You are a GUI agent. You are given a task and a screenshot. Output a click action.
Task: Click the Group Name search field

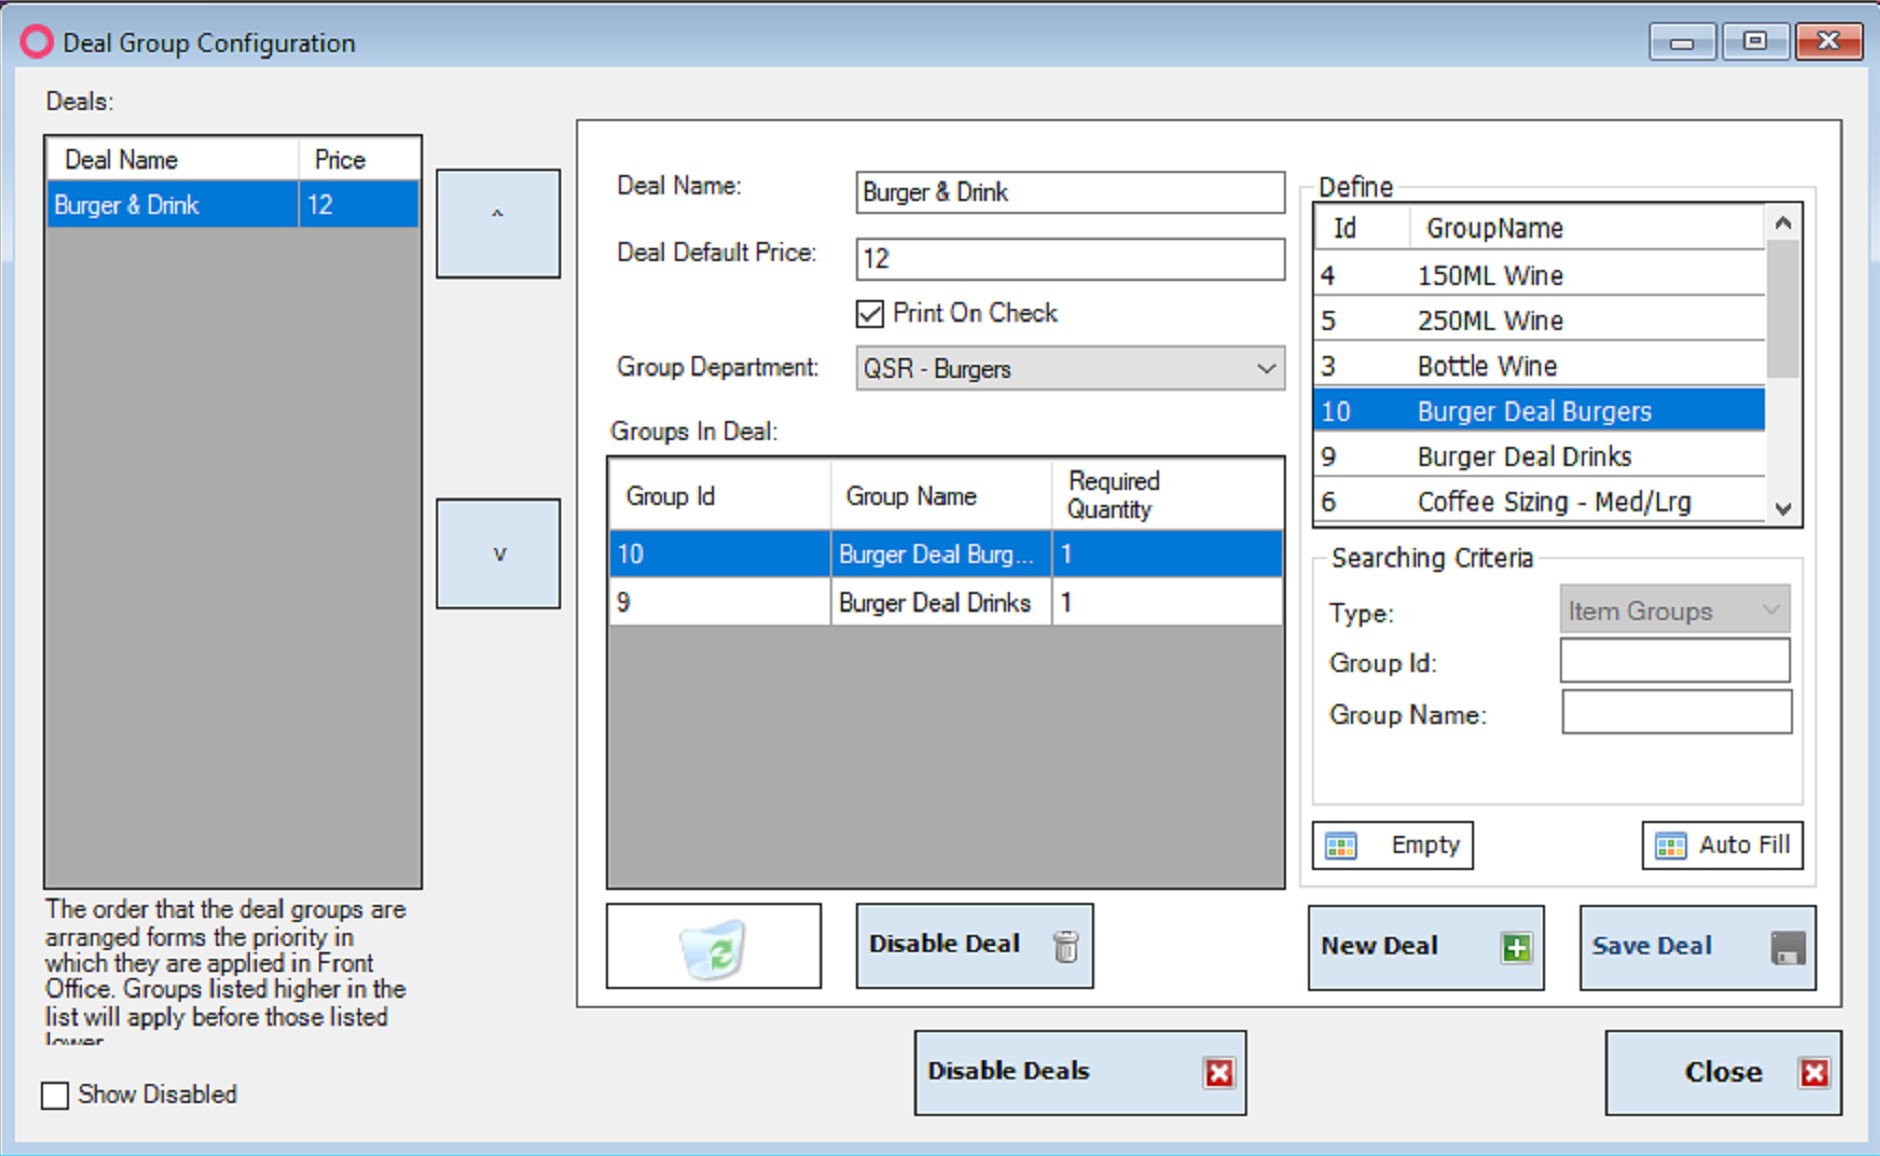coord(1676,713)
